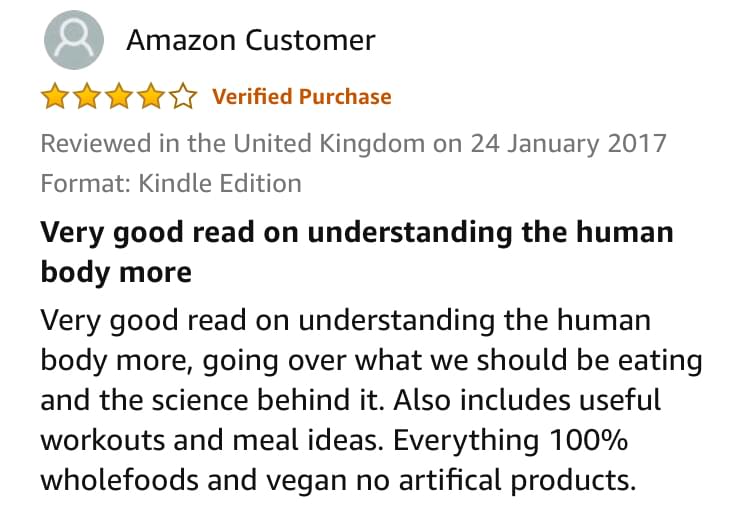
Task: Click "body more" in the bold title
Action: tap(116, 273)
